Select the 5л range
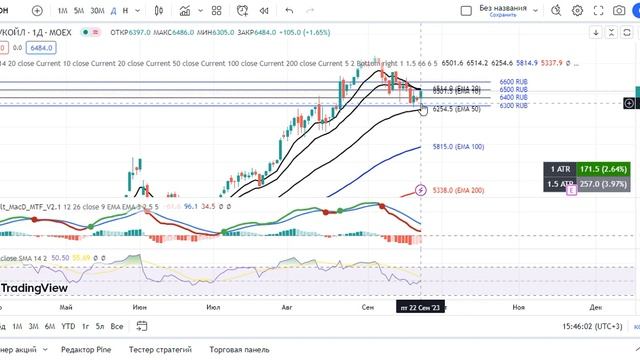This screenshot has height=360, width=640. [100, 326]
